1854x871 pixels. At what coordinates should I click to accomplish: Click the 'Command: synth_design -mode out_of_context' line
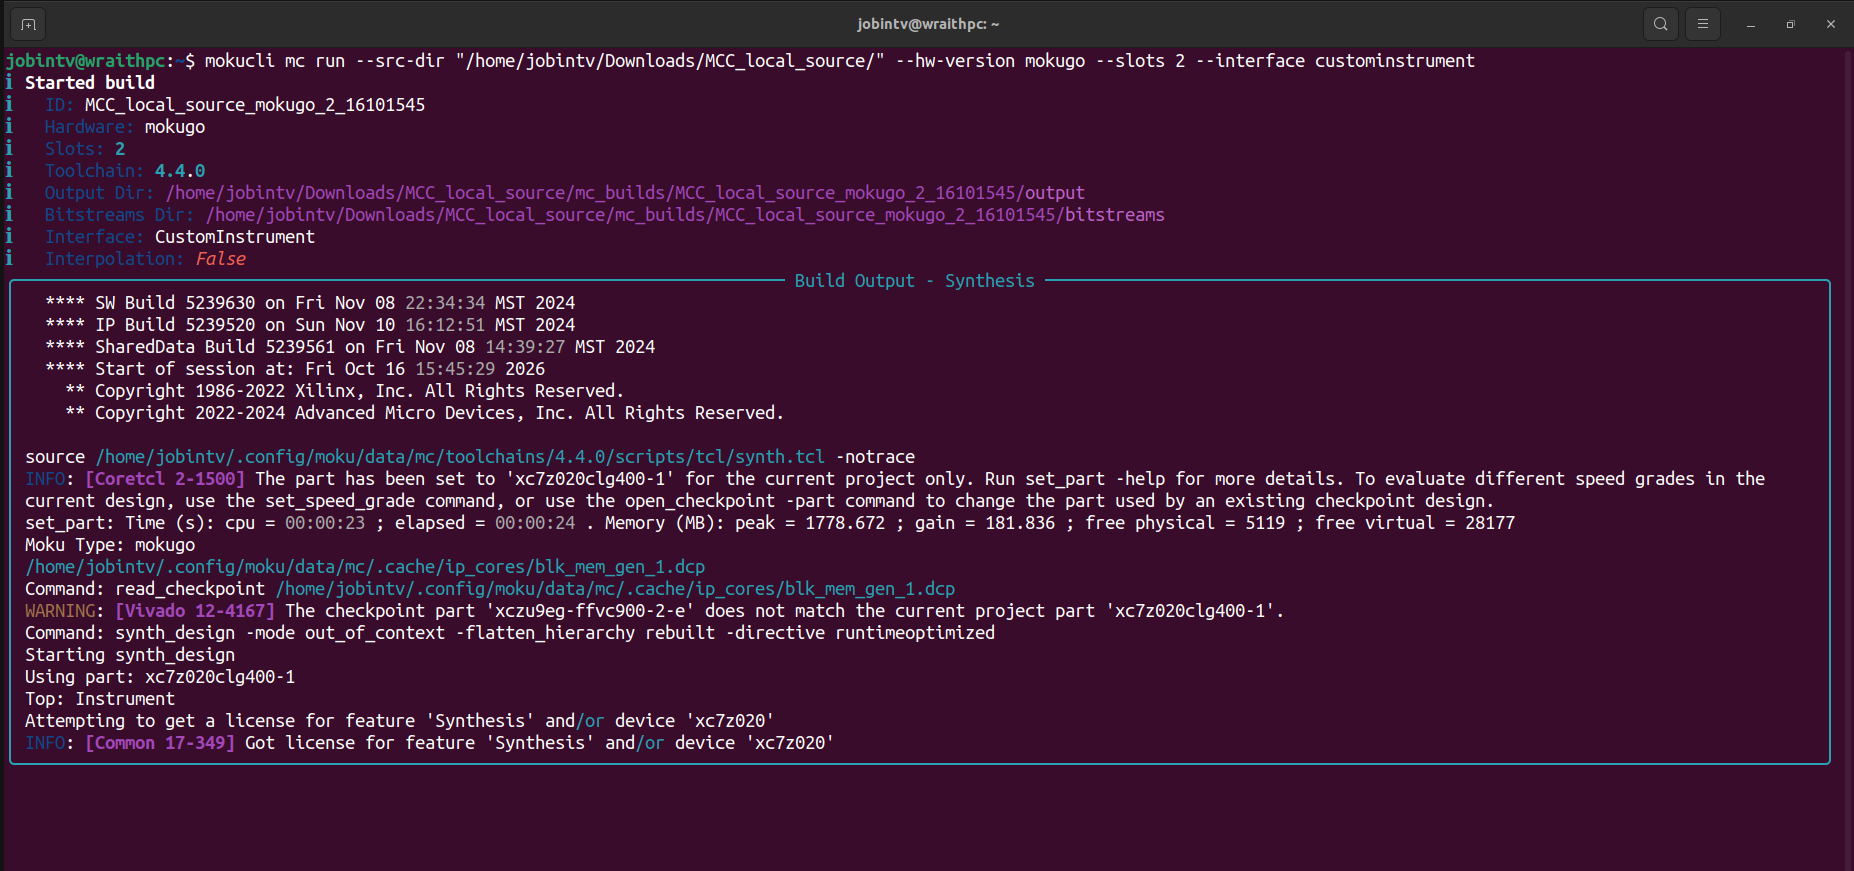pos(510,633)
